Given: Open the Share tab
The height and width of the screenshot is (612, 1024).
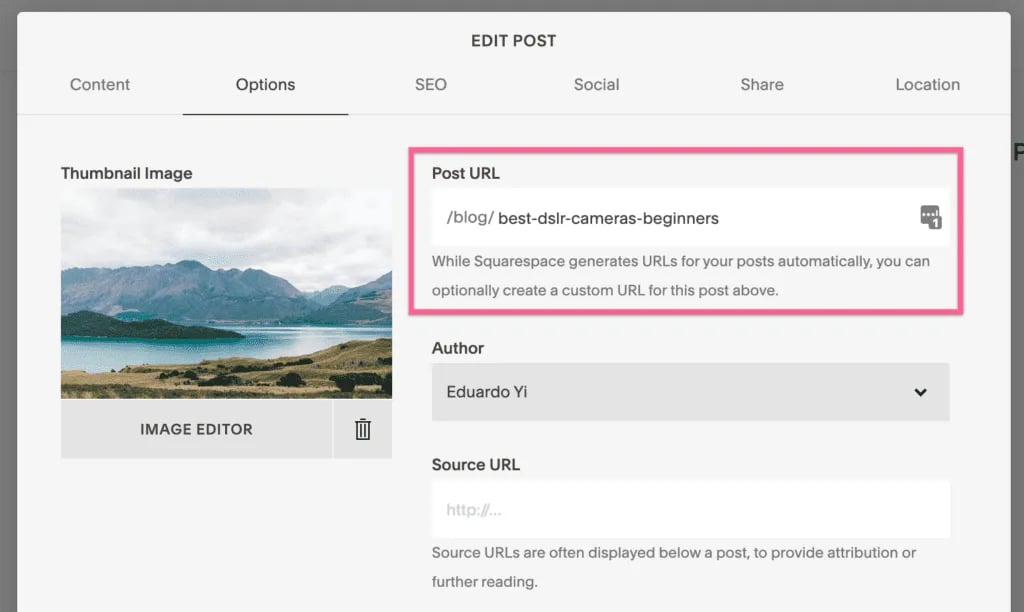Looking at the screenshot, I should pyautogui.click(x=761, y=85).
